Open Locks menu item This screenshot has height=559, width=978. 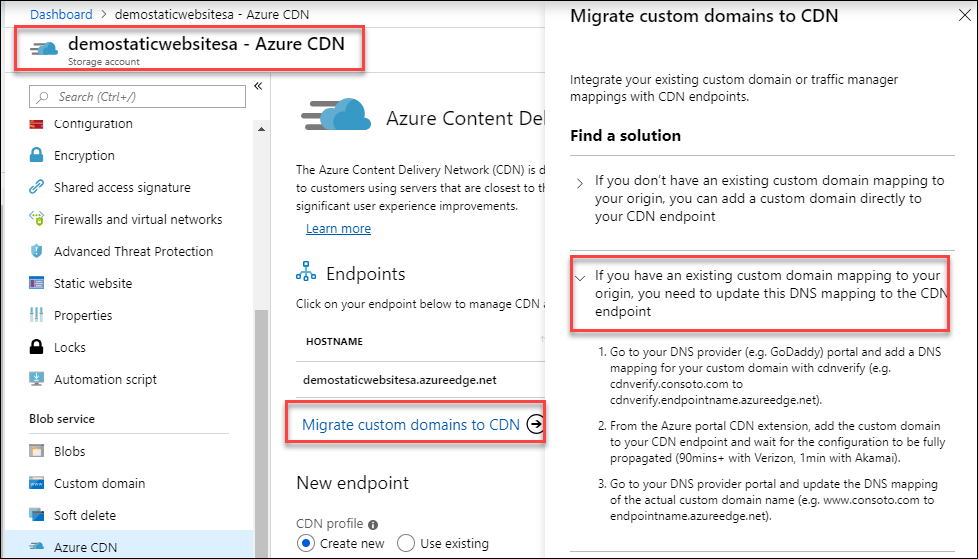coord(69,347)
